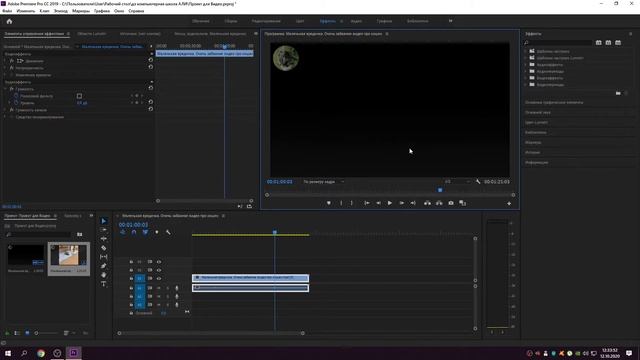This screenshot has width=640, height=360.
Task: Expand the Видеопереходы folder in Effects
Action: (526, 84)
